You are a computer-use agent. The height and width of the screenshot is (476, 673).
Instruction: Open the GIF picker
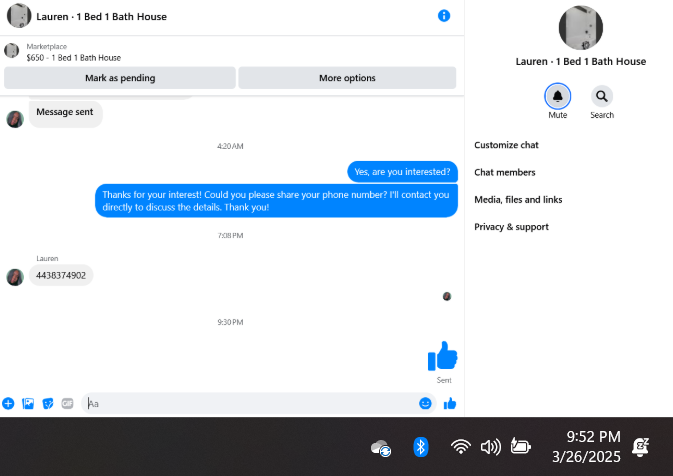pos(67,403)
